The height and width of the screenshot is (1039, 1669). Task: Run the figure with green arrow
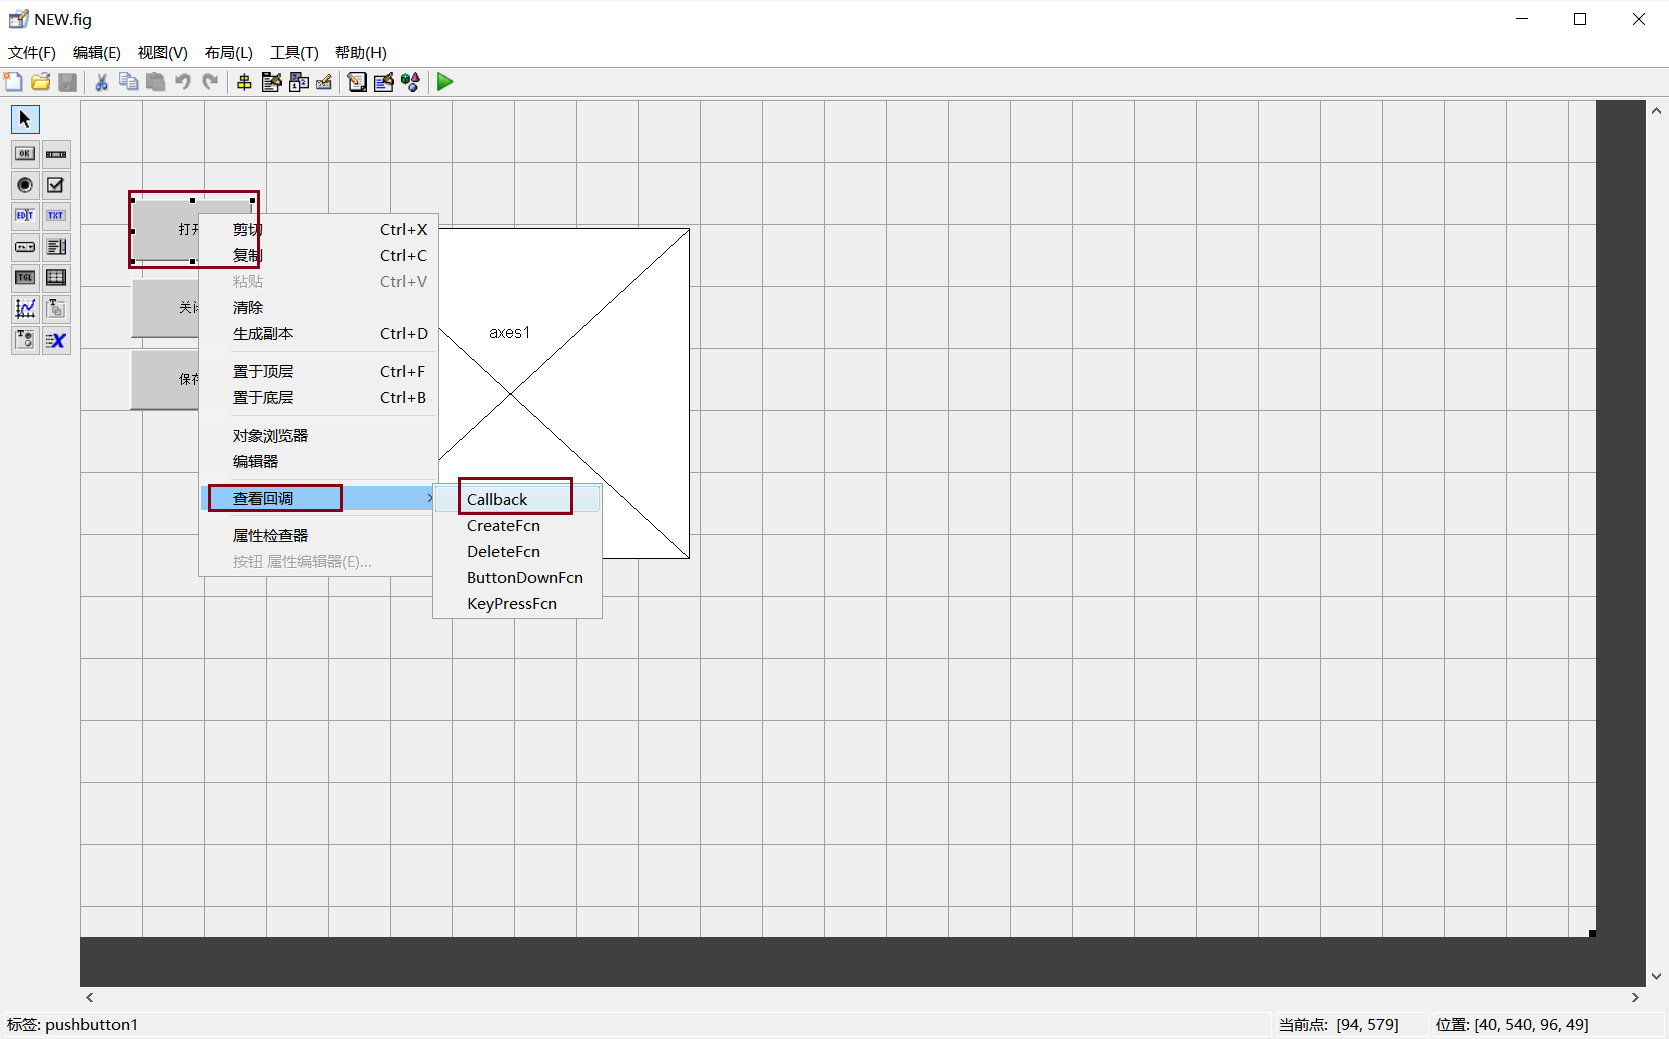[445, 82]
